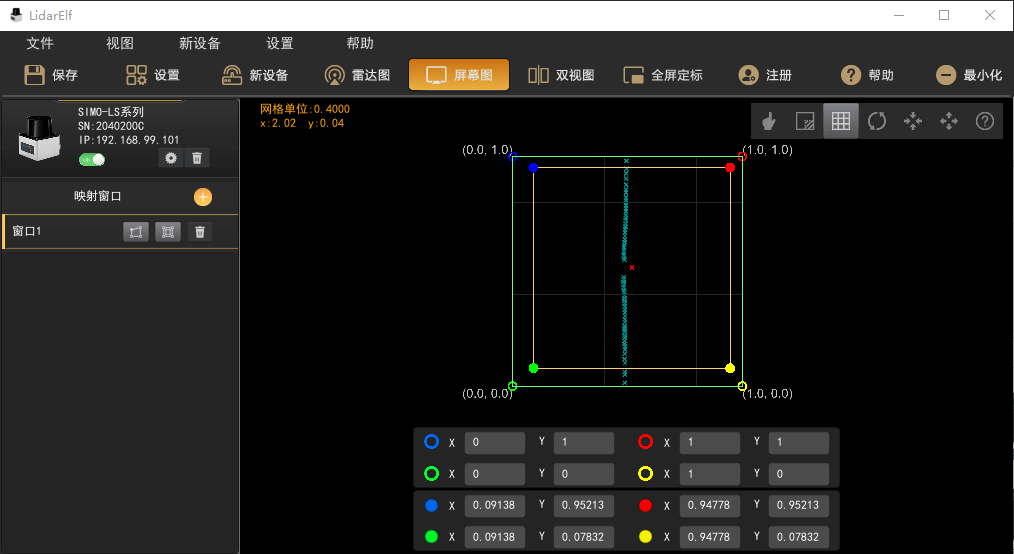1014x554 pixels.
Task: Delete 窗口1 using its trash icon
Action: (200, 232)
